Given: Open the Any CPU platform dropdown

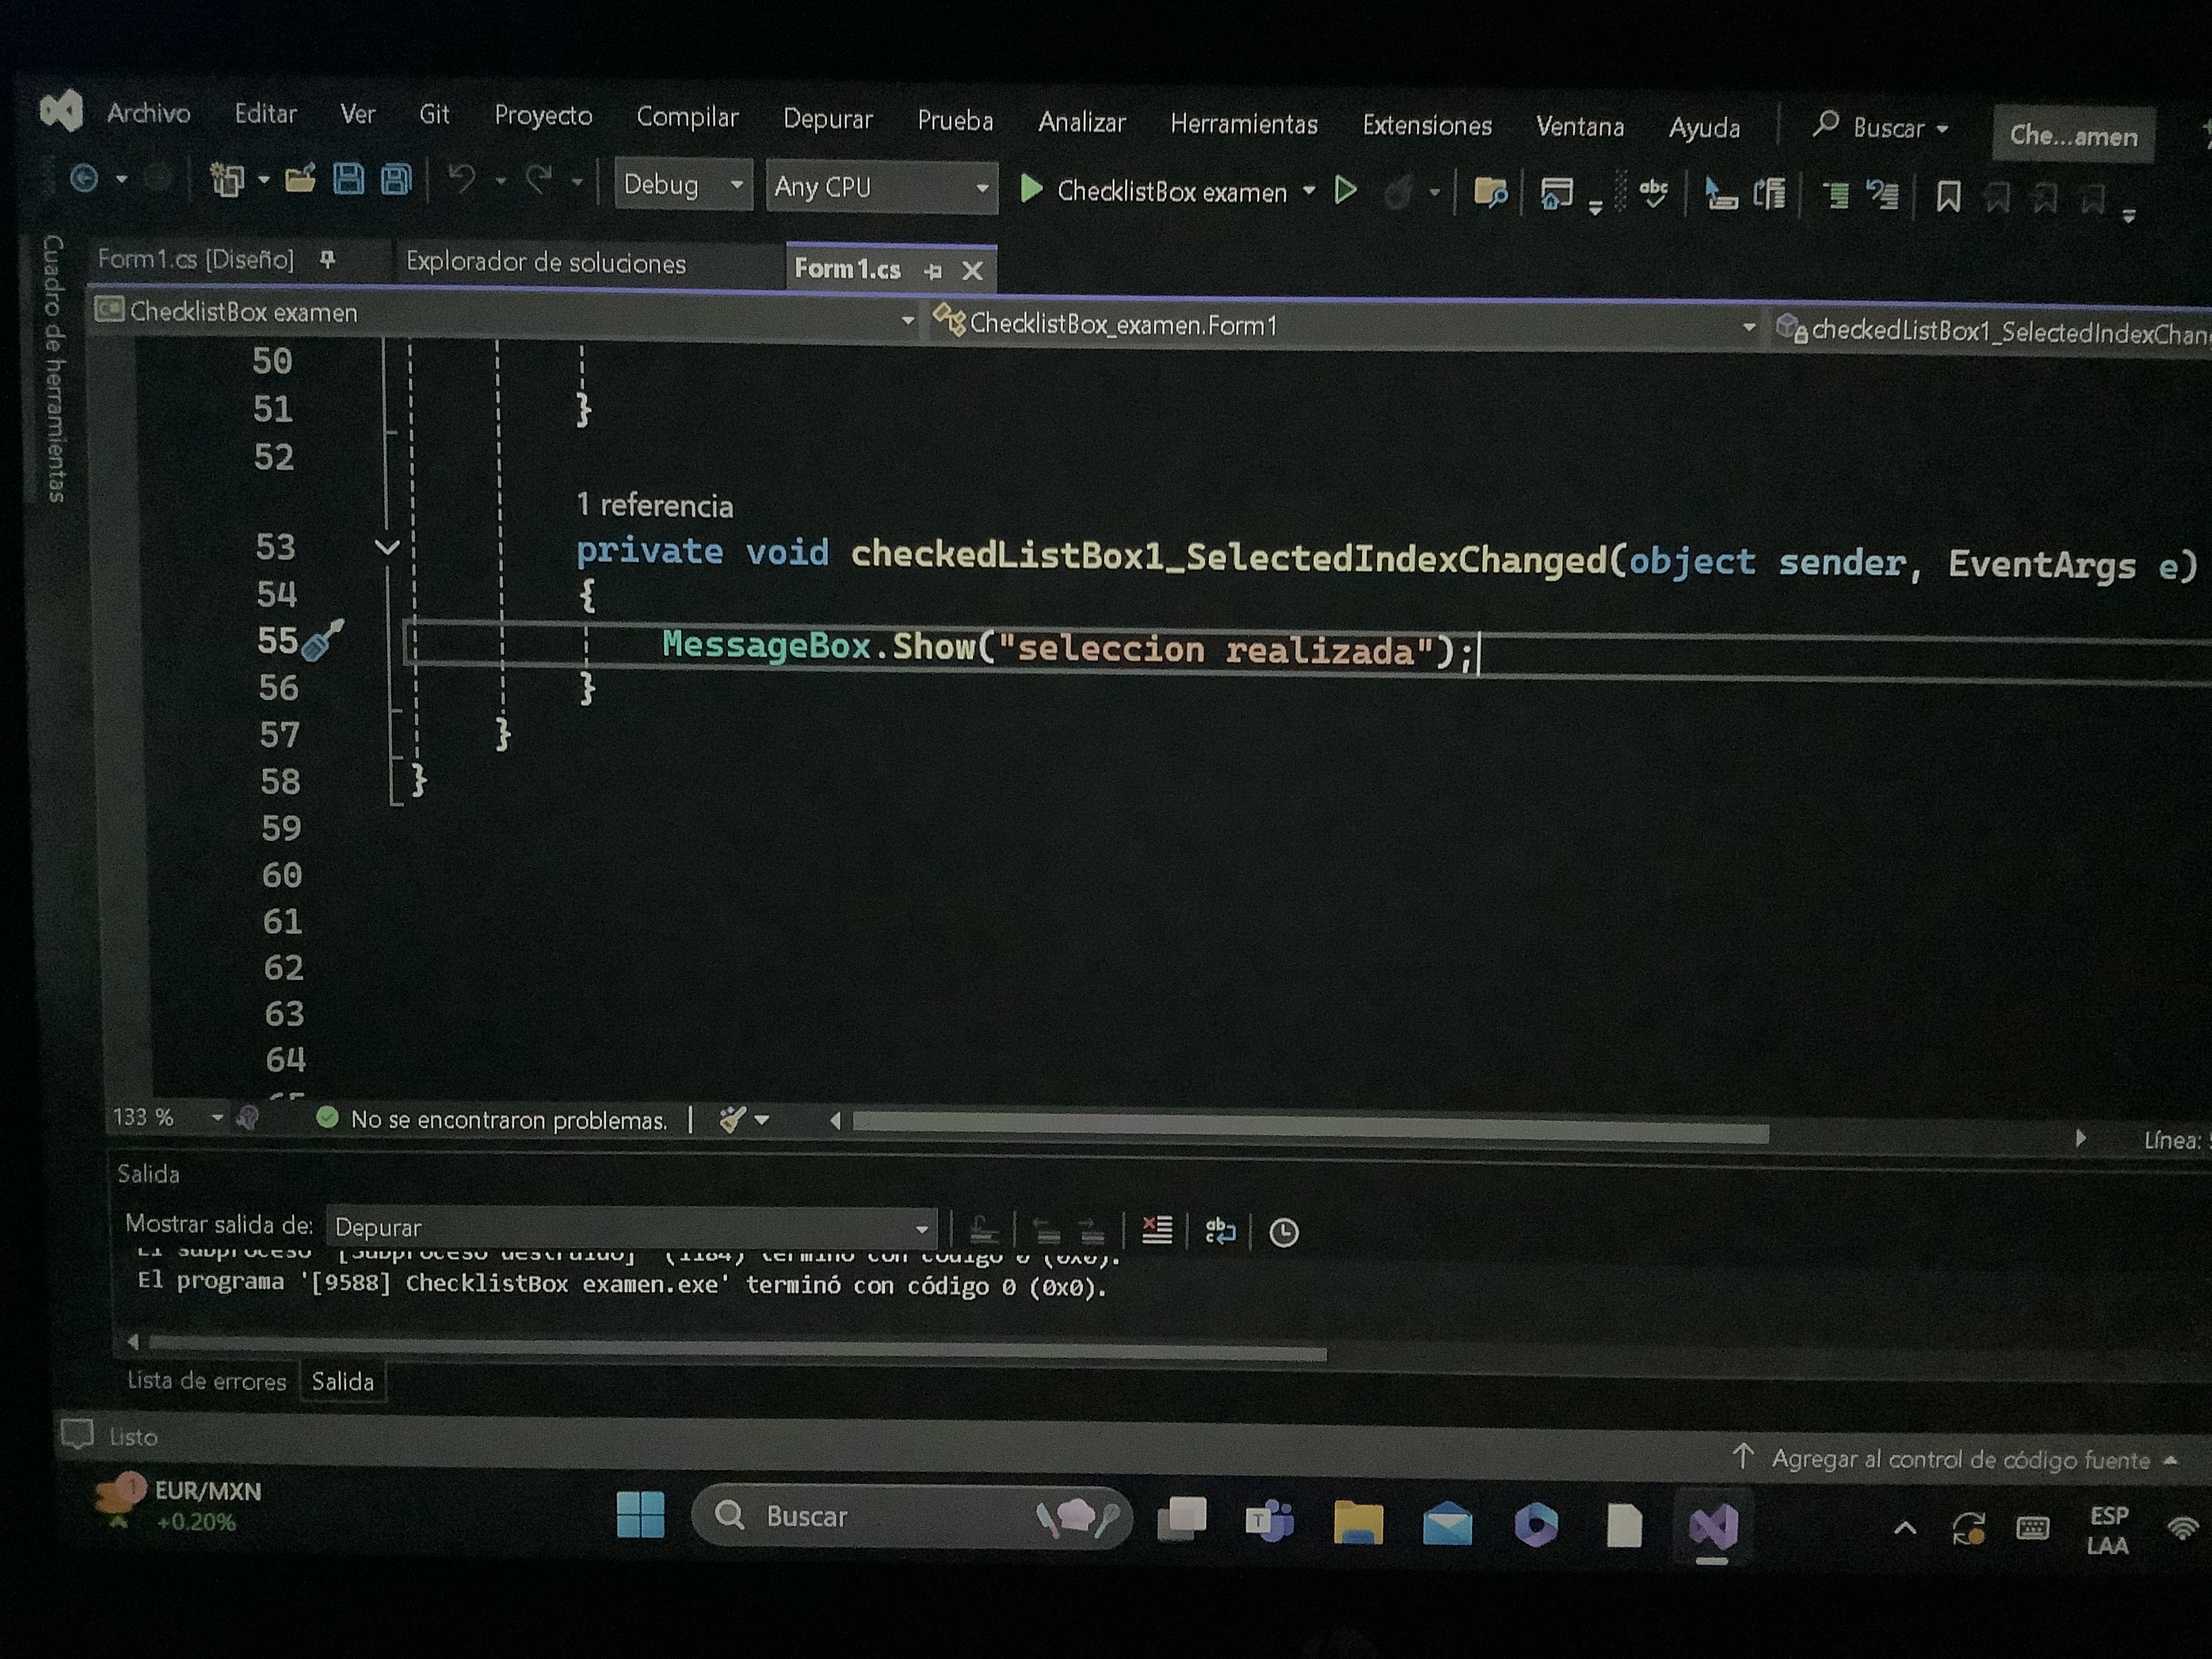Looking at the screenshot, I should click(x=881, y=187).
